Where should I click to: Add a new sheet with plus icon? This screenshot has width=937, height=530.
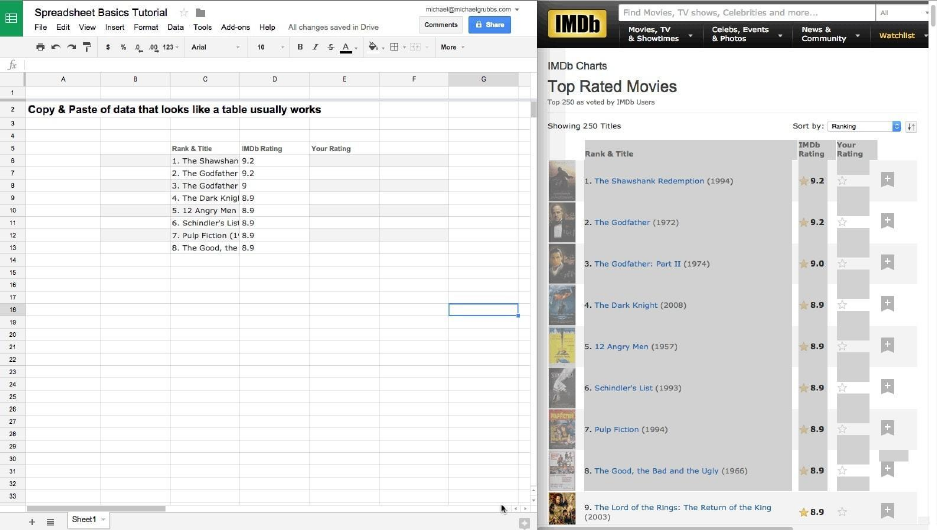click(x=32, y=522)
